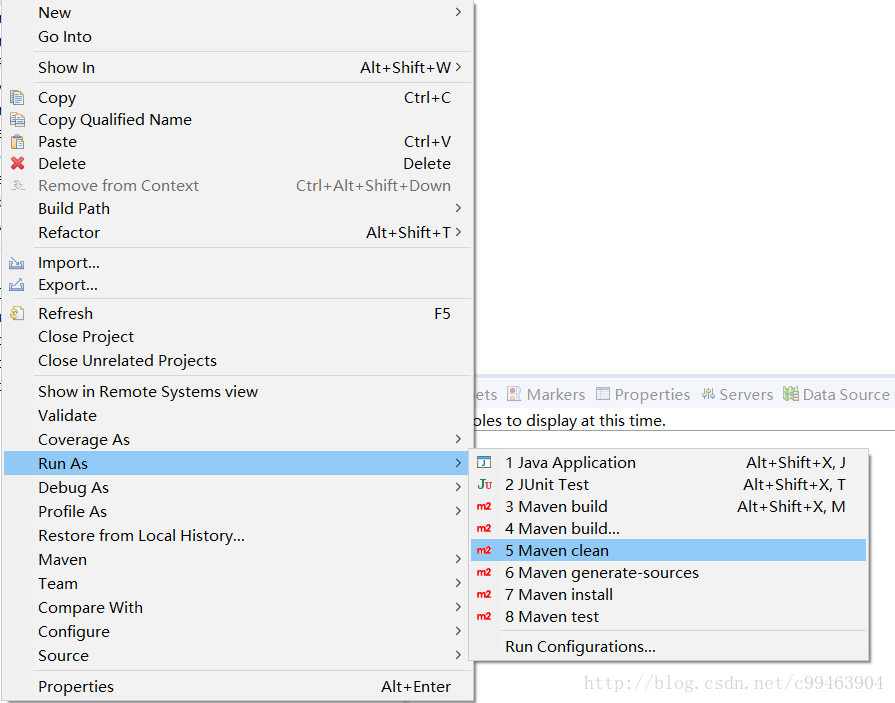
Task: Click the red Delete X icon
Action: [17, 164]
